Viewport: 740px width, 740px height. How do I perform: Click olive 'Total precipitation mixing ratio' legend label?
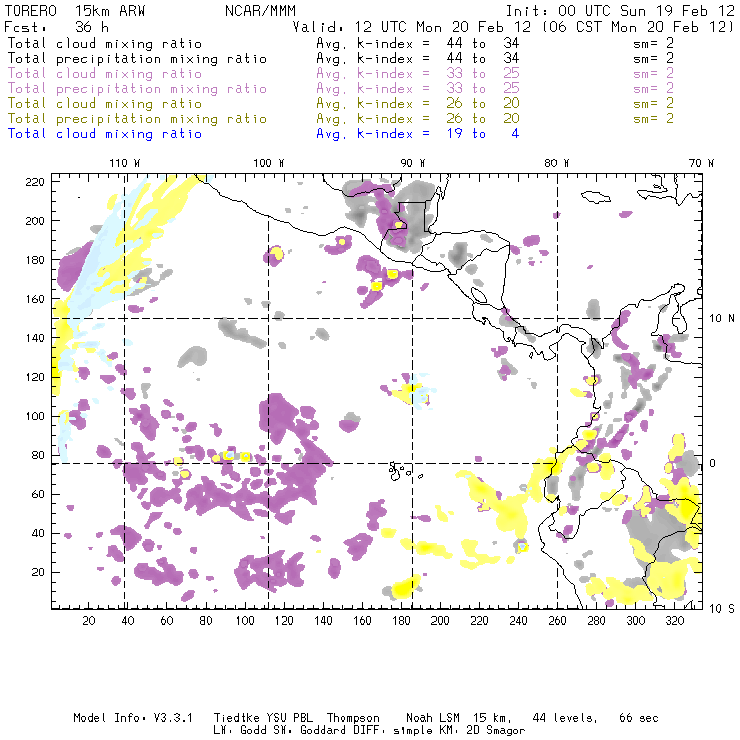(137, 118)
